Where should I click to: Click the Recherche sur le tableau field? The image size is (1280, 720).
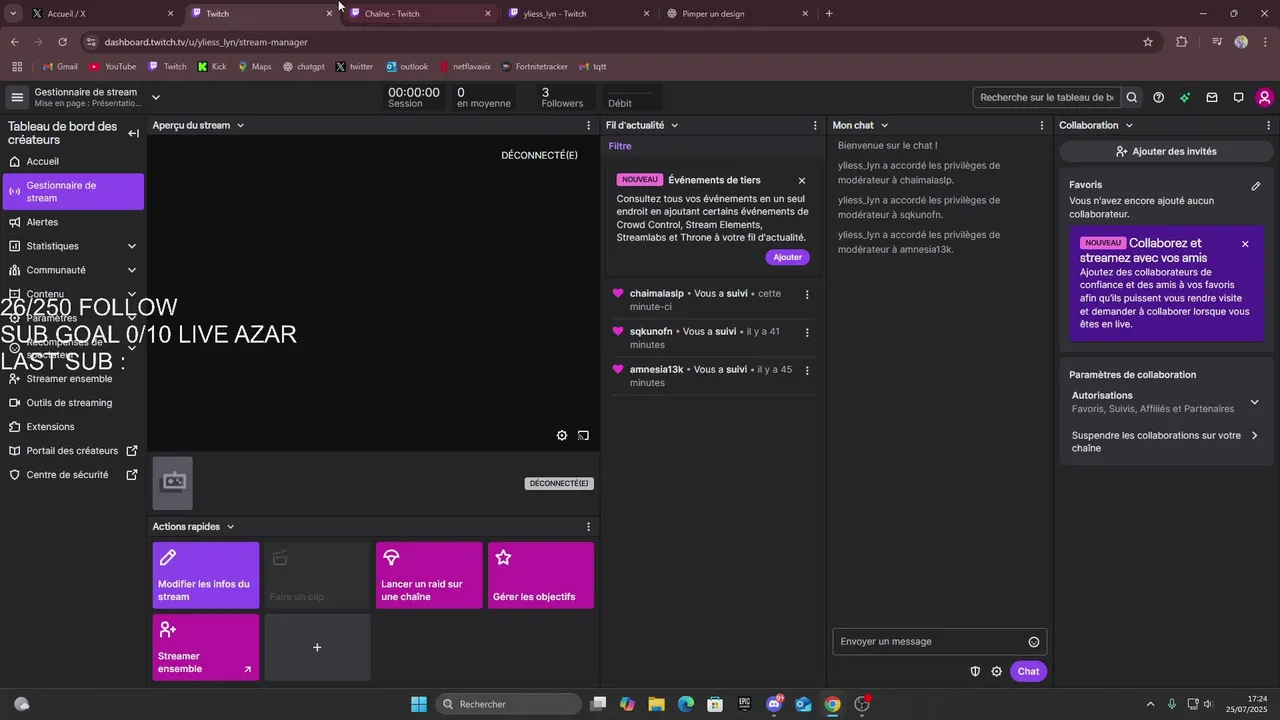coord(1047,97)
